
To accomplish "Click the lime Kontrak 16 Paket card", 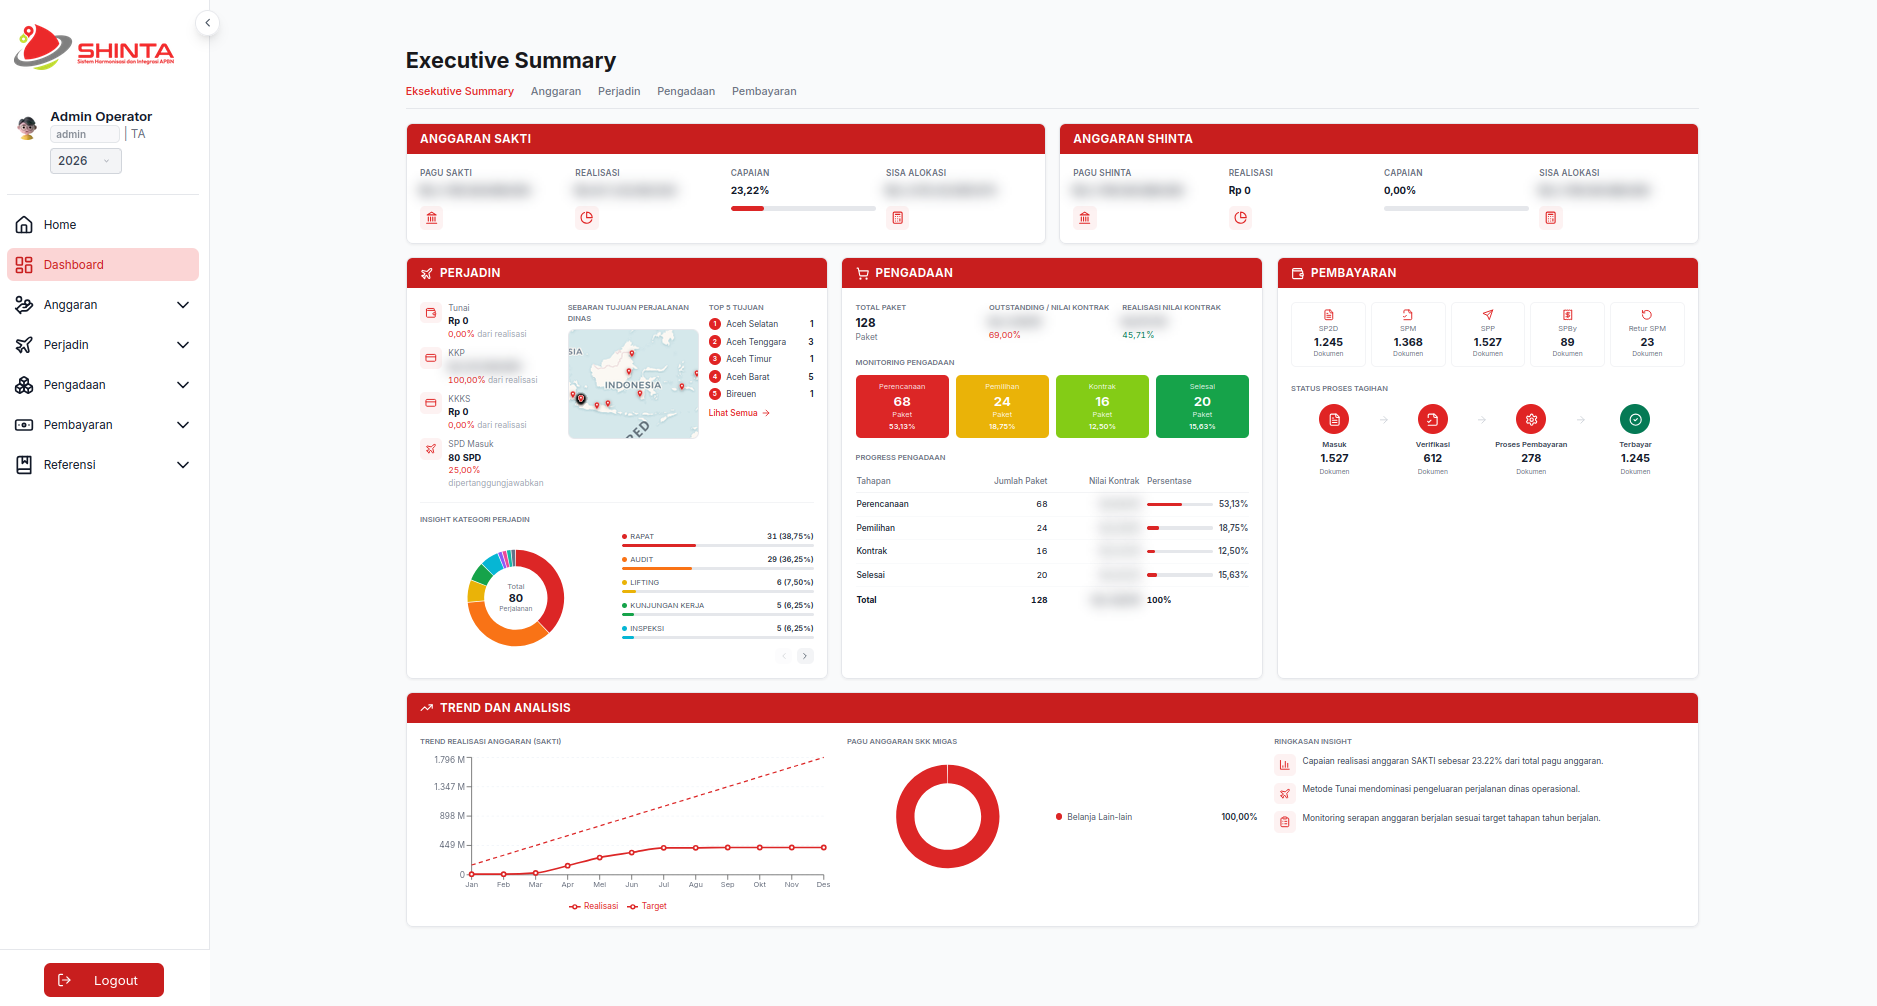I will tap(1102, 406).
